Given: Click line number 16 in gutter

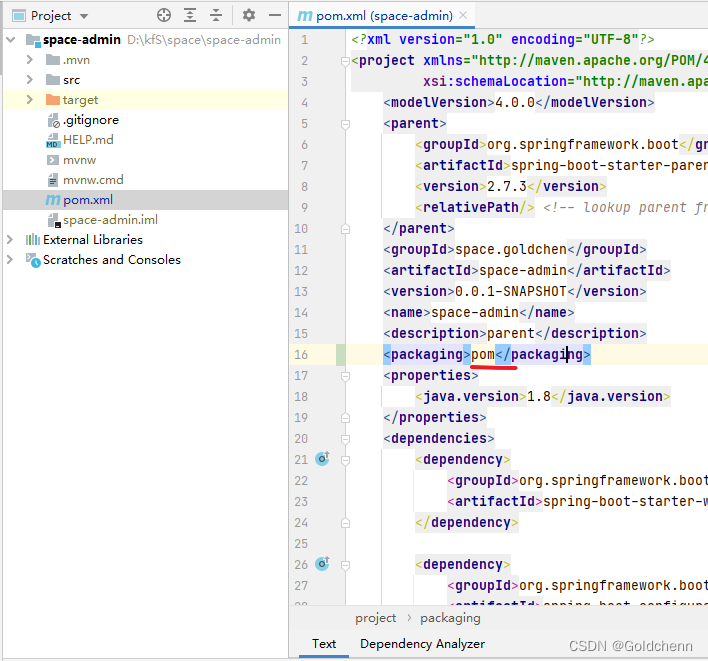Looking at the screenshot, I should coord(301,355).
